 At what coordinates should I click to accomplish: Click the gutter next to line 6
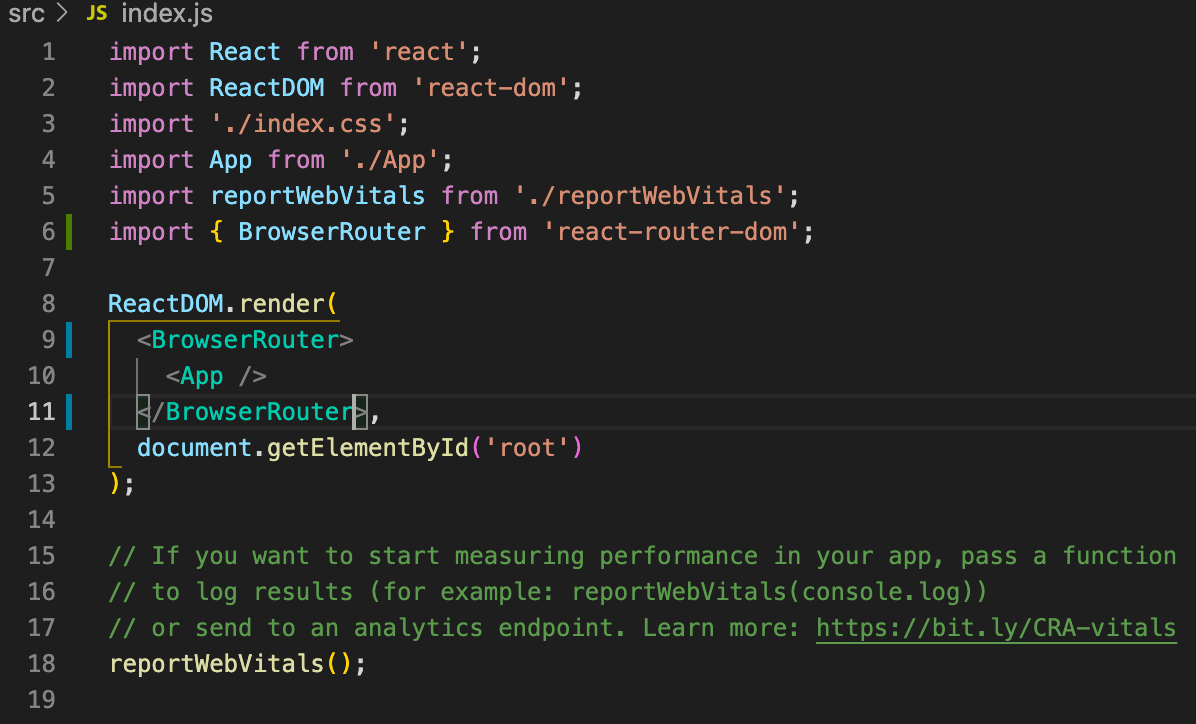tap(68, 231)
